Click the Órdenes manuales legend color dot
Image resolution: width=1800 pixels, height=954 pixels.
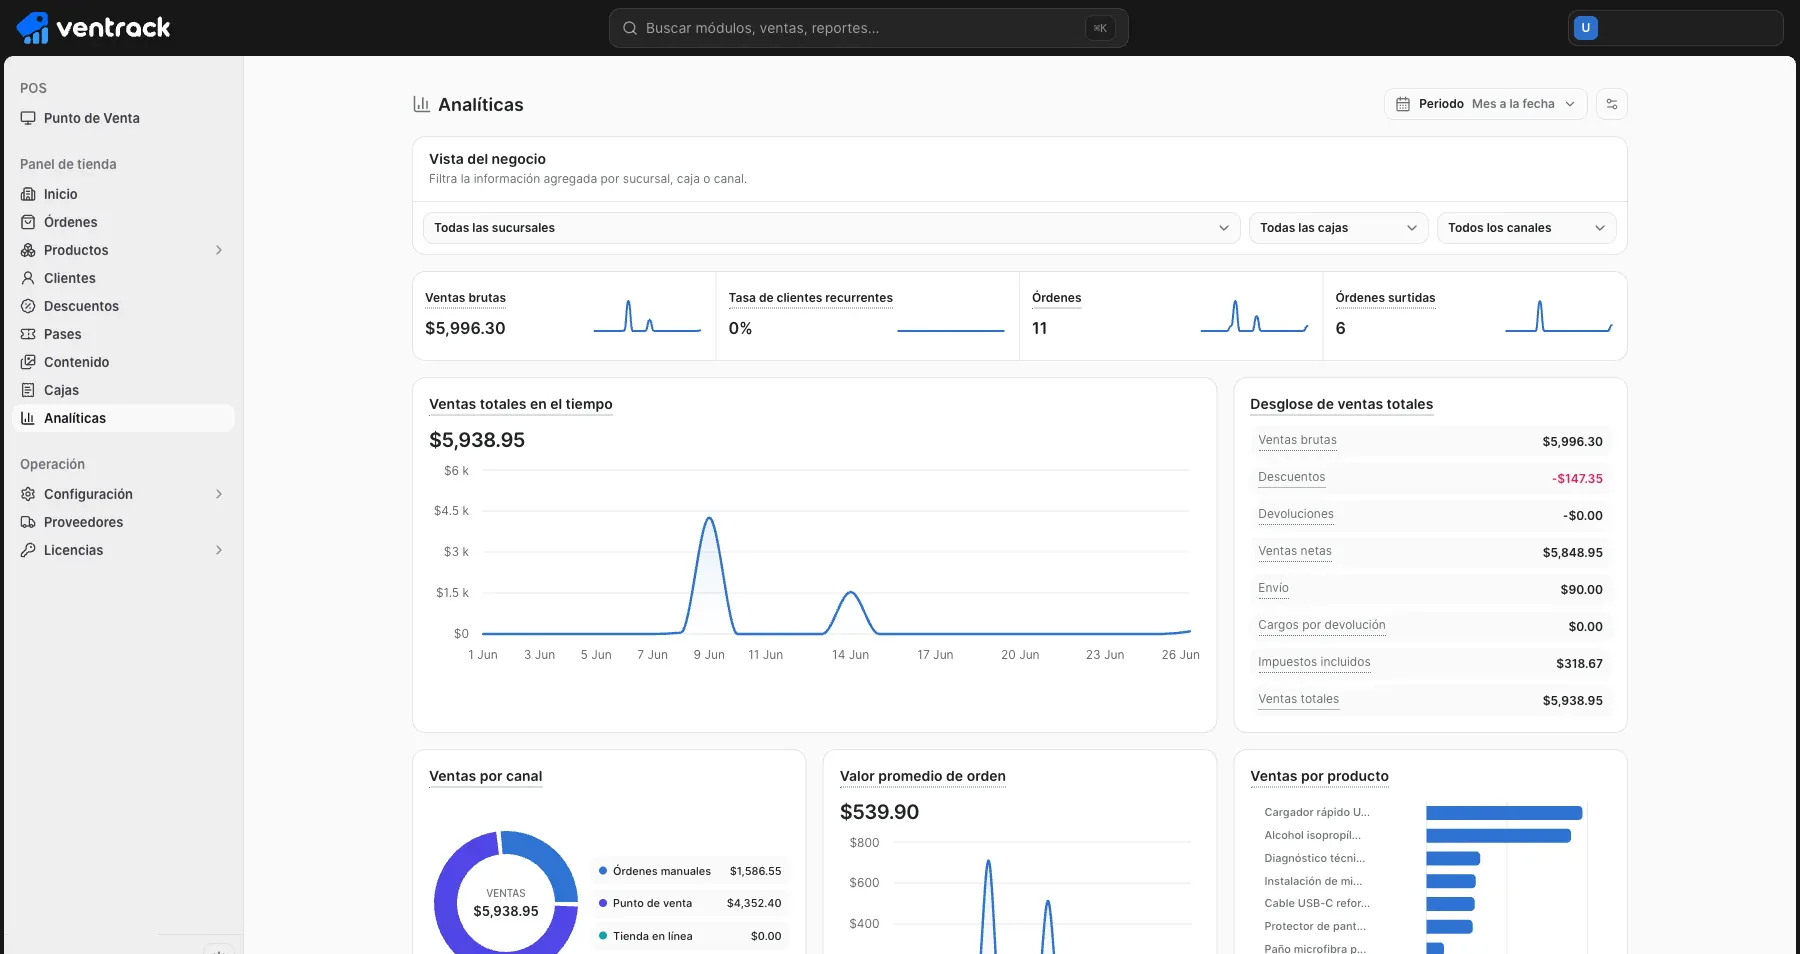(x=603, y=871)
